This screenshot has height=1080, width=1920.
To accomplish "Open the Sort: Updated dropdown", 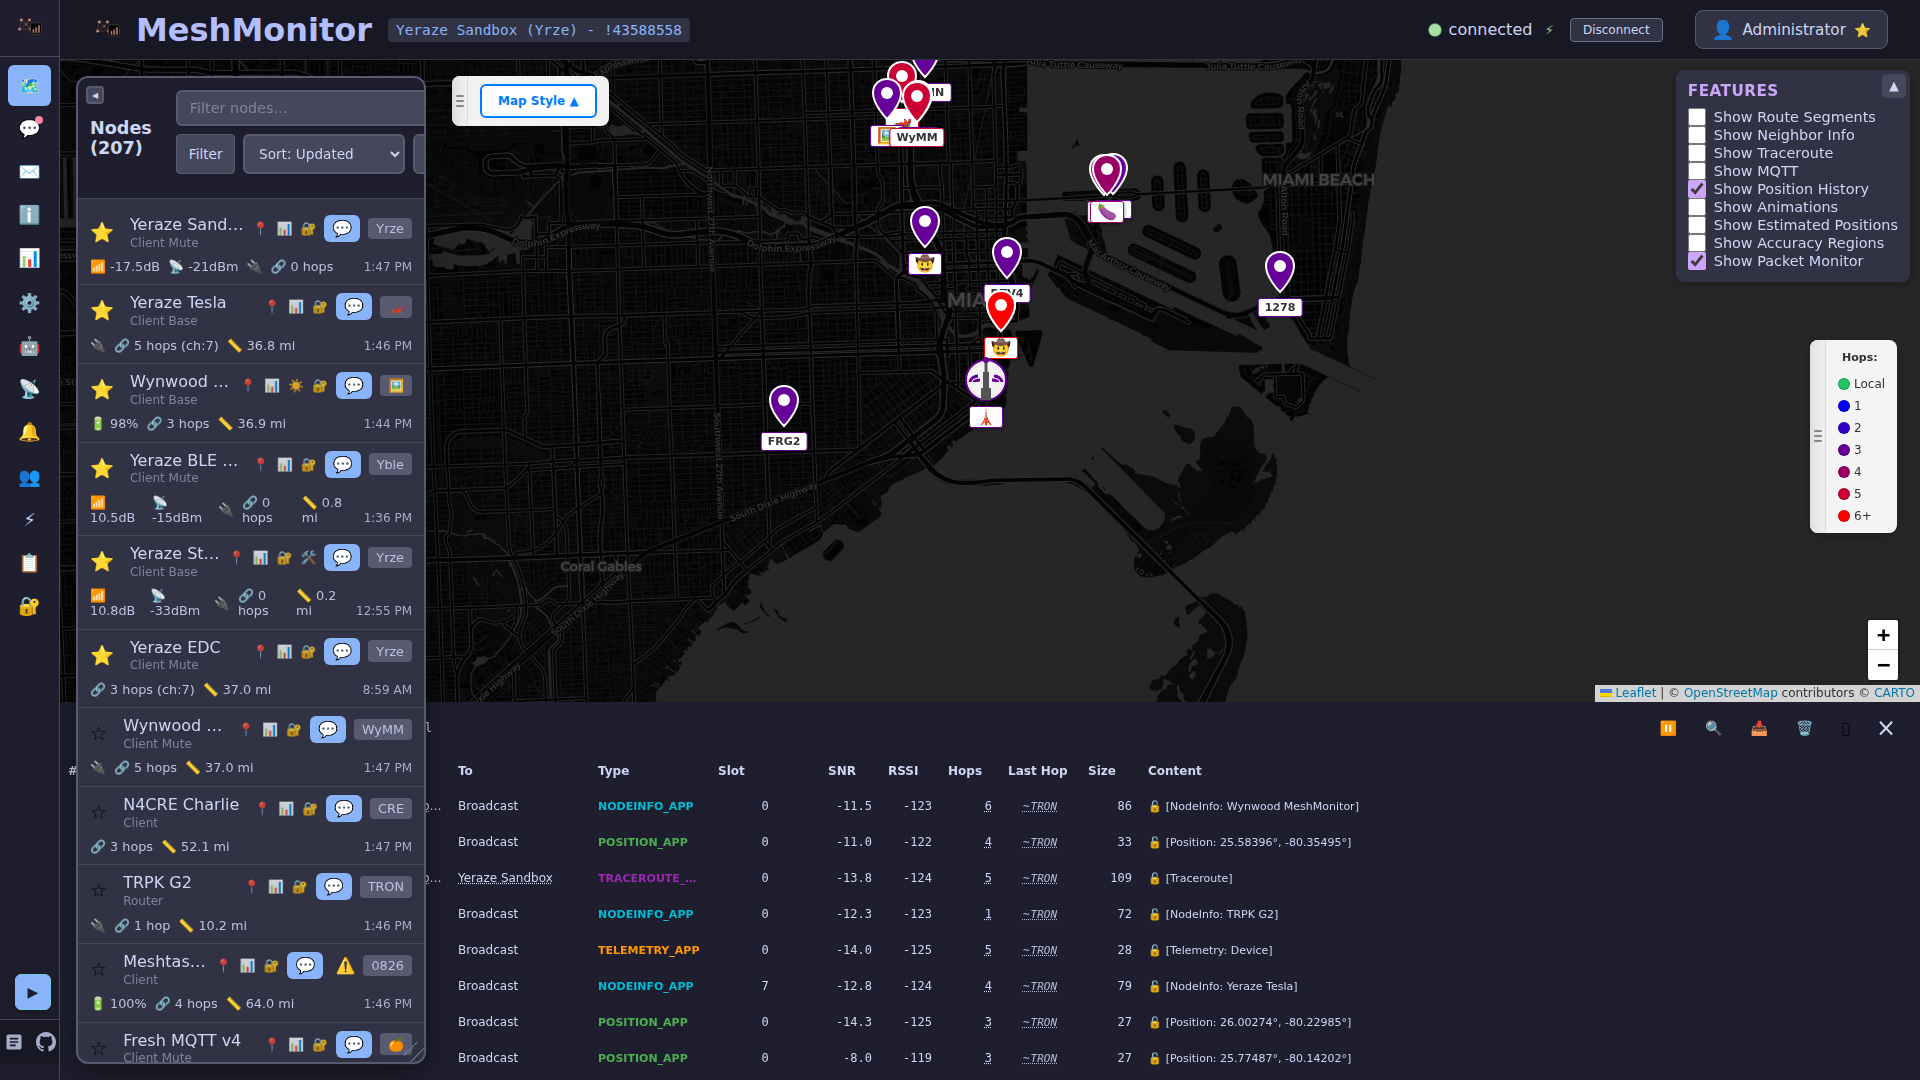I will [x=323, y=154].
